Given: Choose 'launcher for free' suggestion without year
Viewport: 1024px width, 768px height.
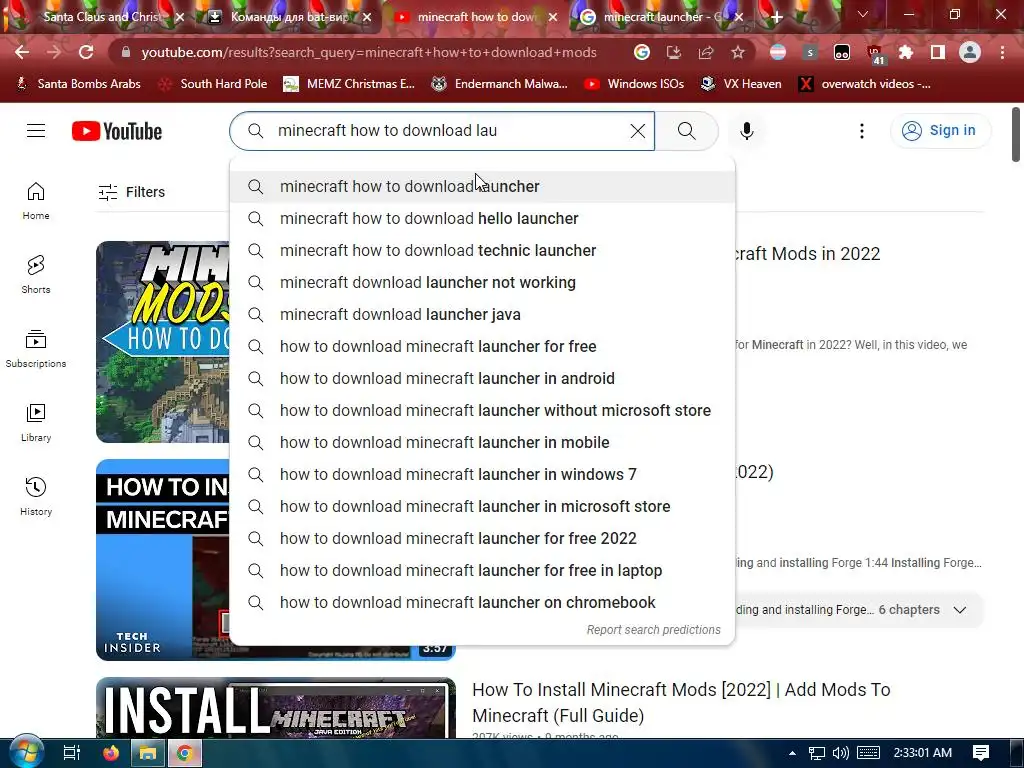Looking at the screenshot, I should coord(482,346).
